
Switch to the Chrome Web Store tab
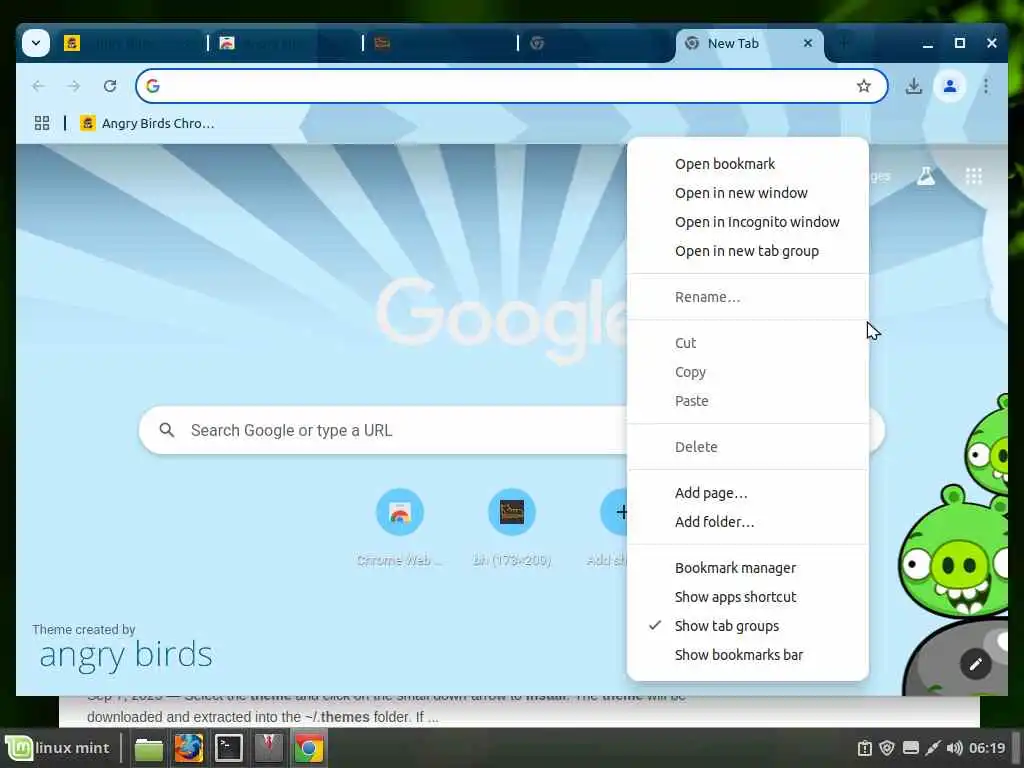point(286,43)
